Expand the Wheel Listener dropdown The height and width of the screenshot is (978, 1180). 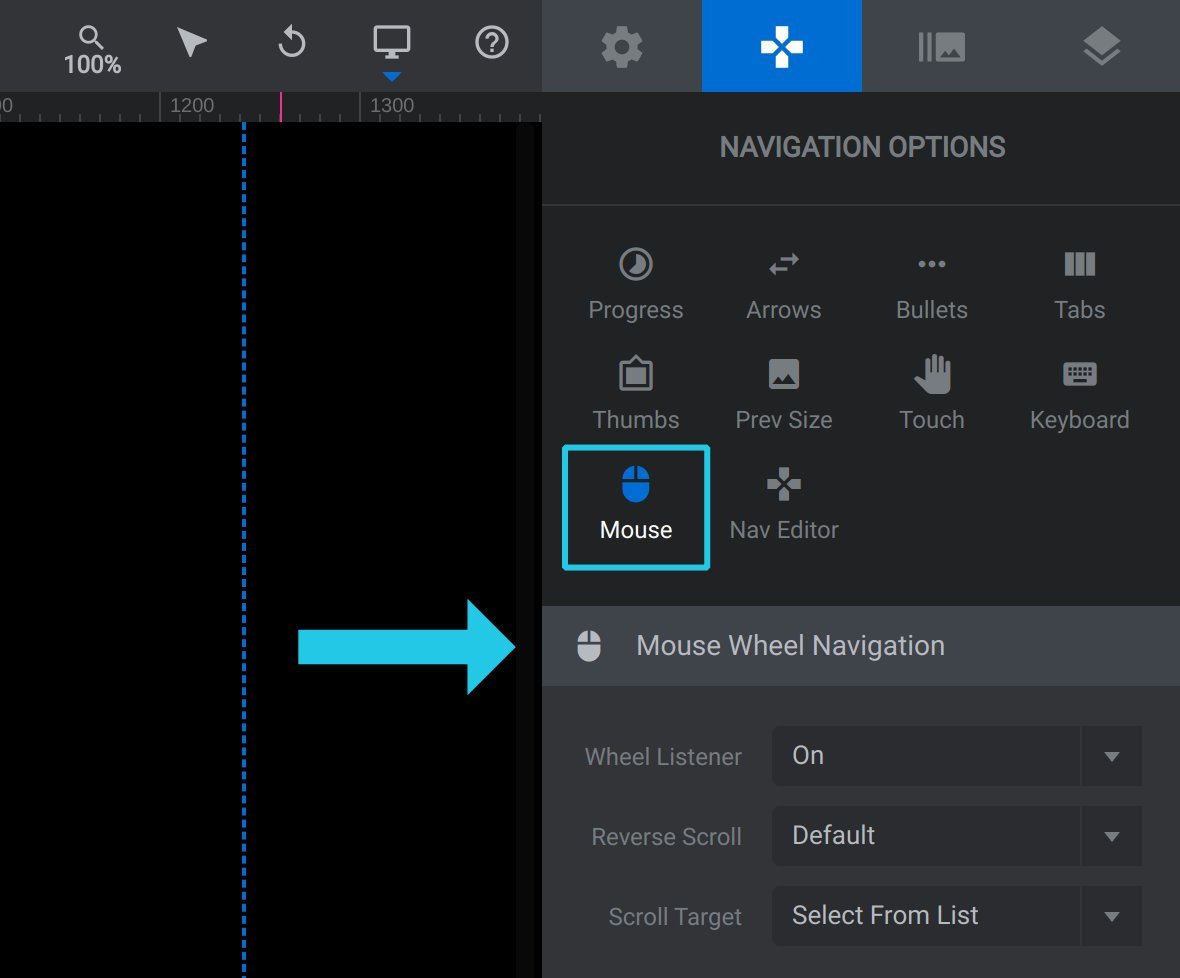956,756
